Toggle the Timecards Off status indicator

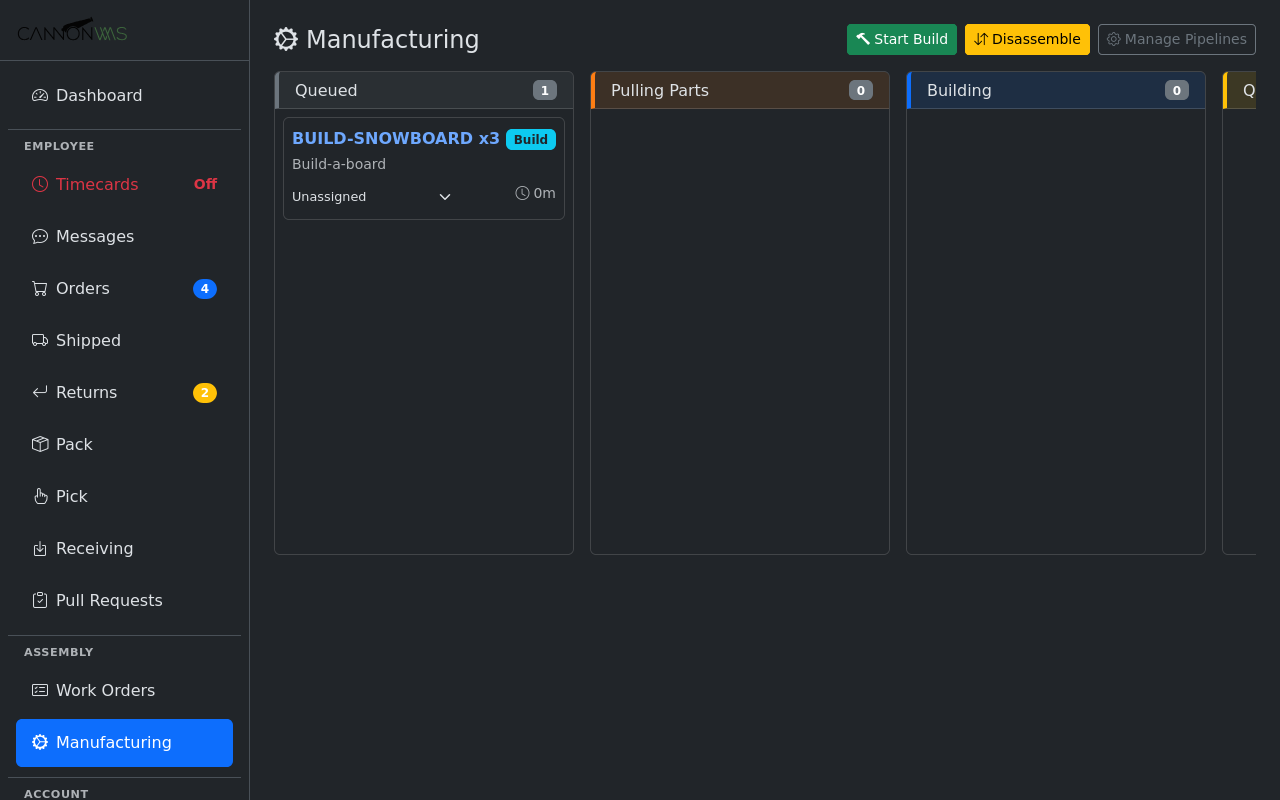pos(205,184)
